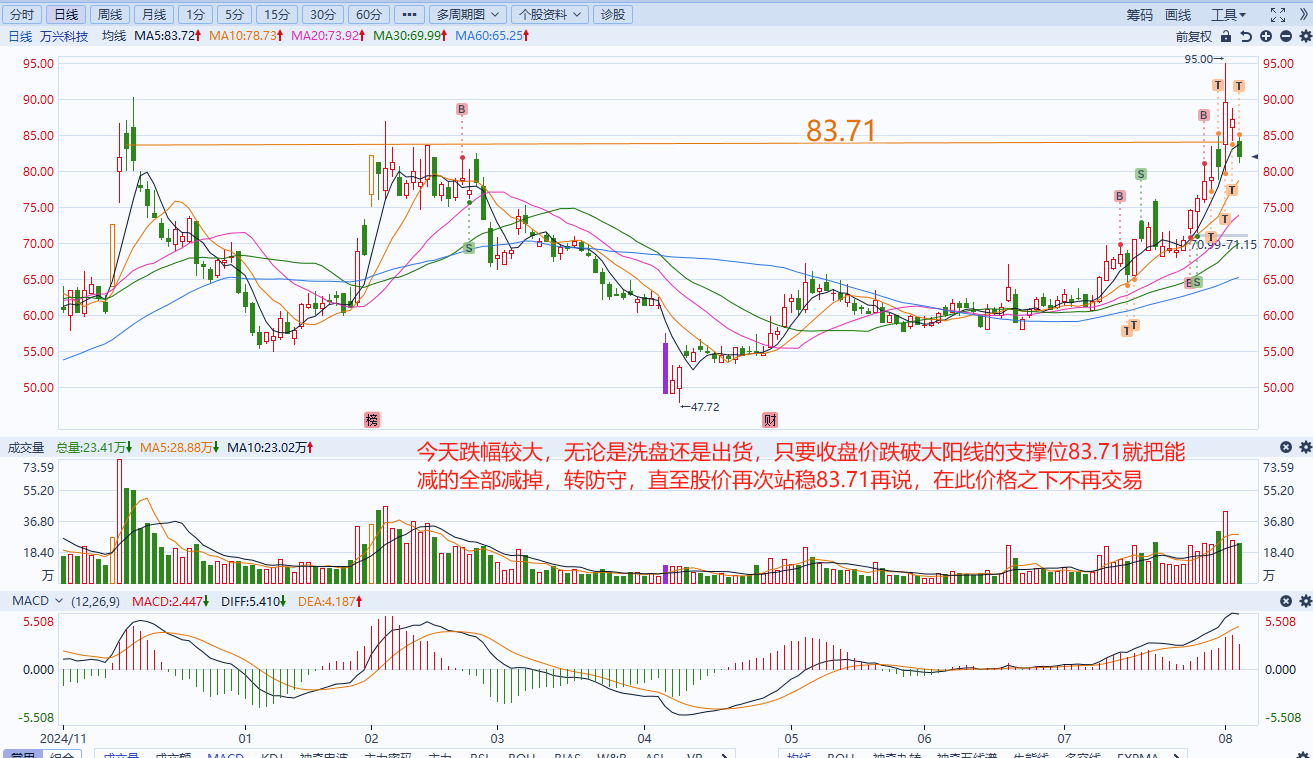Select the red annotation text note
The height and width of the screenshot is (758, 1313).
click(x=802, y=466)
